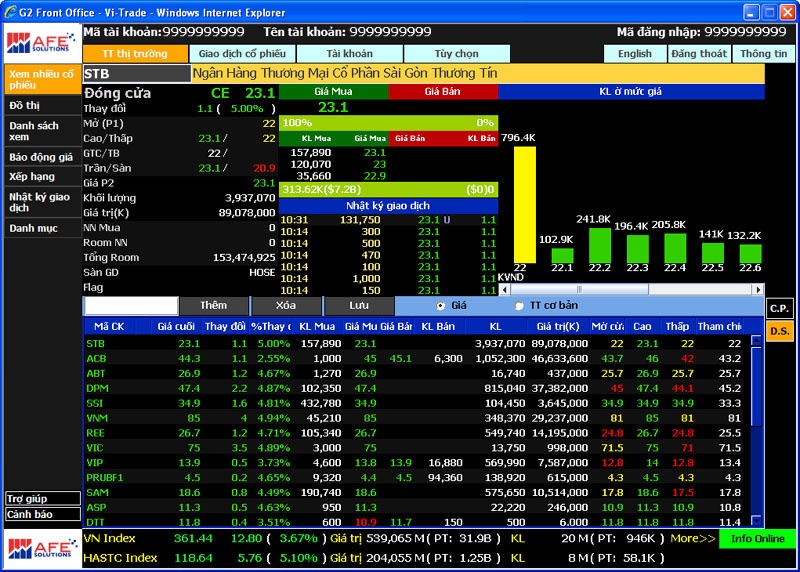Click the Cảnh báo button
Viewport: 800px width, 572px height.
coord(43,514)
